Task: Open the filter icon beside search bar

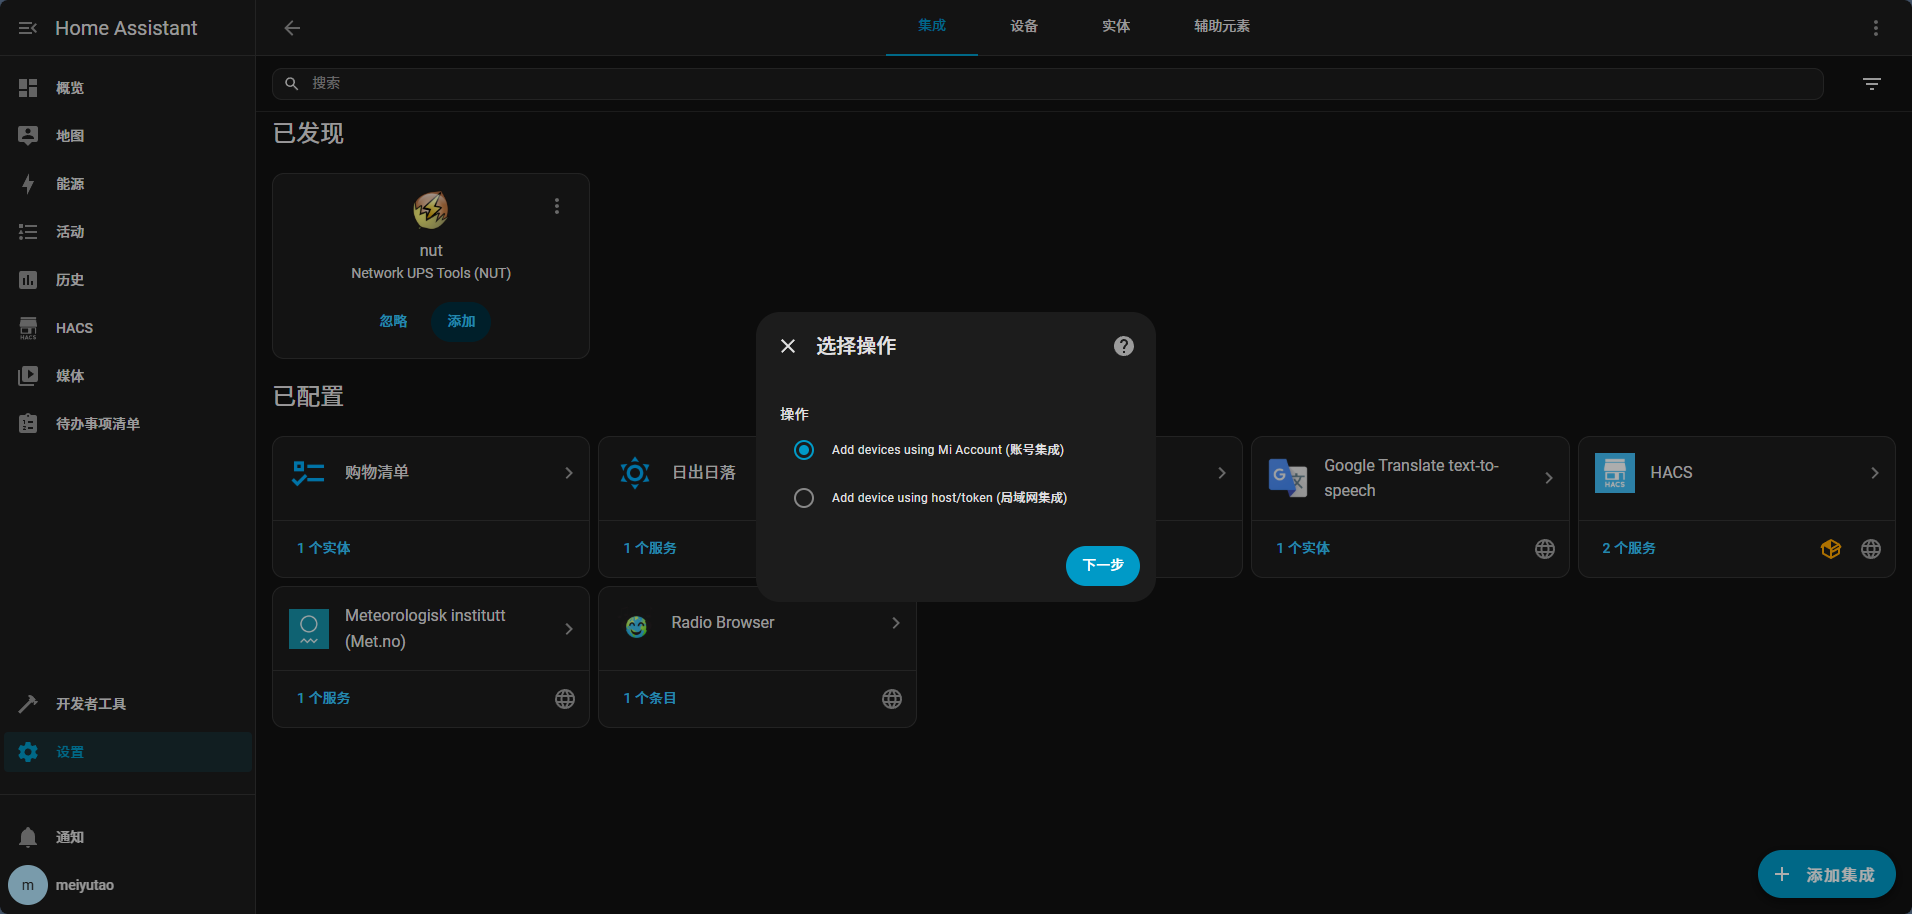Action: tap(1871, 84)
